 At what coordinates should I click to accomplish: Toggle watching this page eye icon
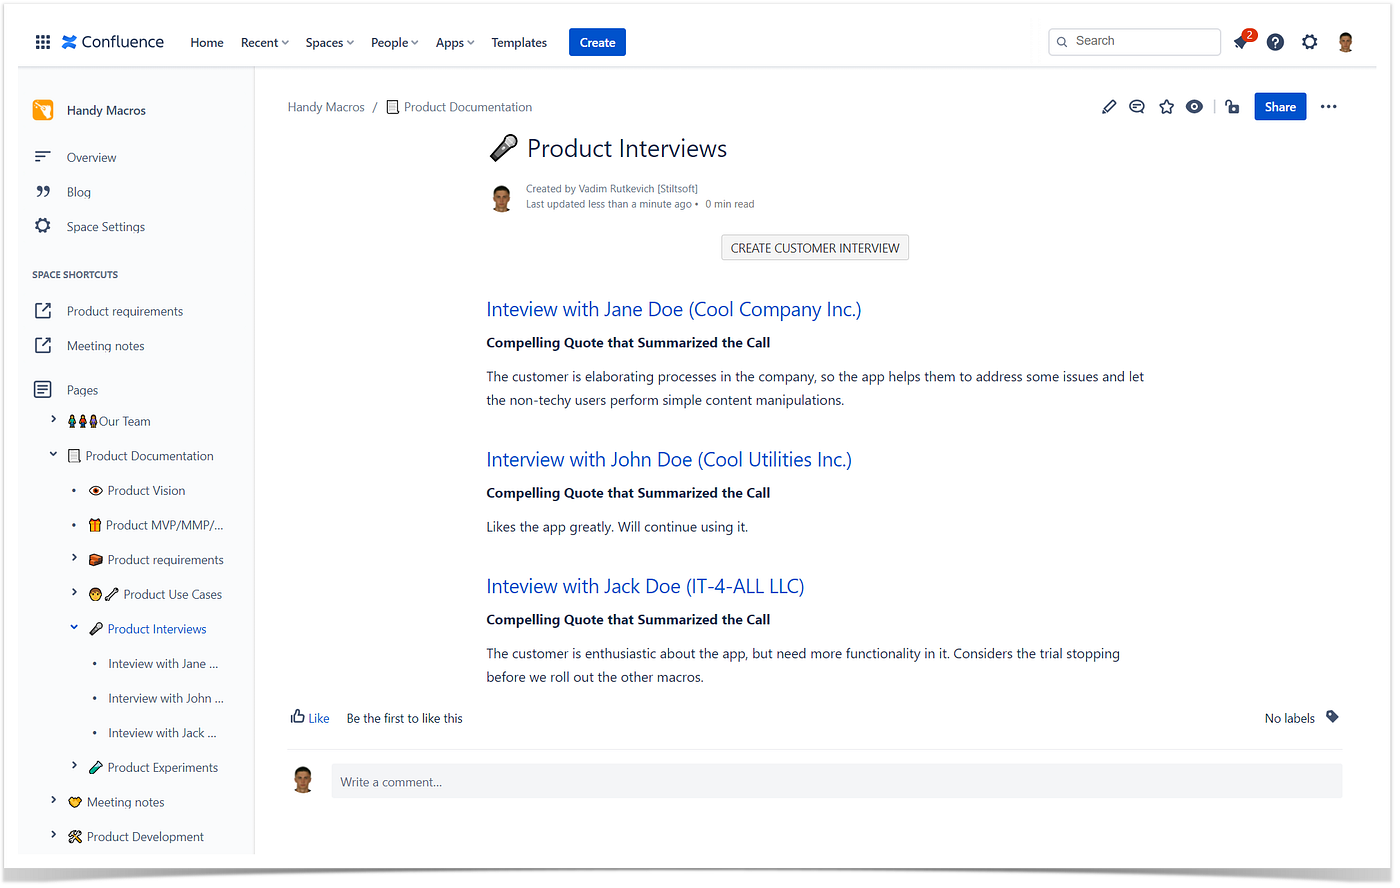[1194, 107]
